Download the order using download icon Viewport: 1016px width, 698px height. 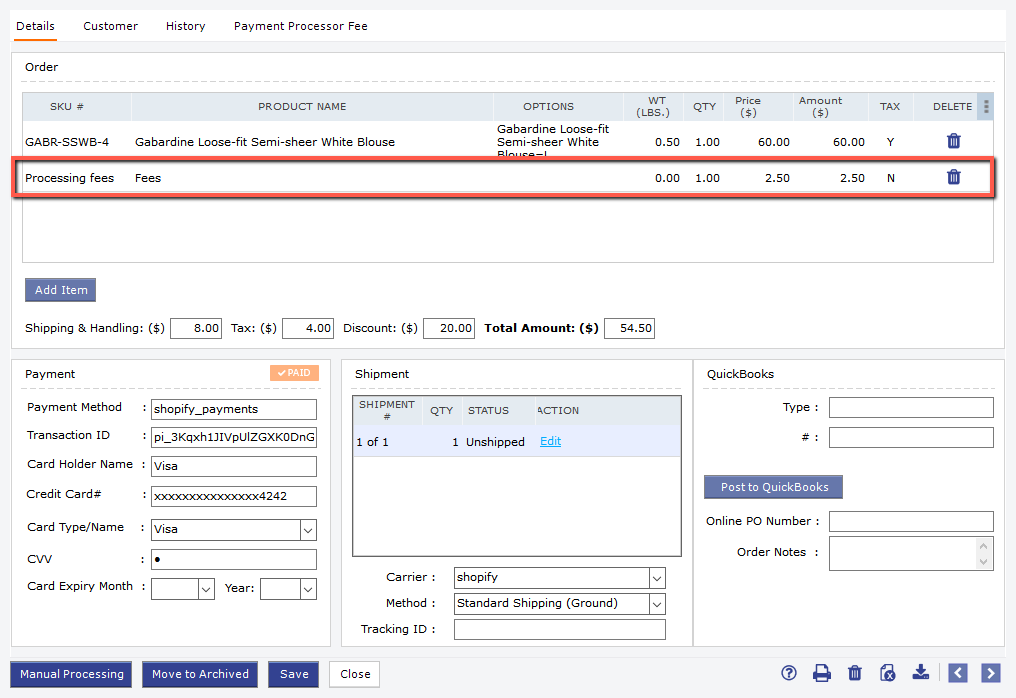point(920,673)
